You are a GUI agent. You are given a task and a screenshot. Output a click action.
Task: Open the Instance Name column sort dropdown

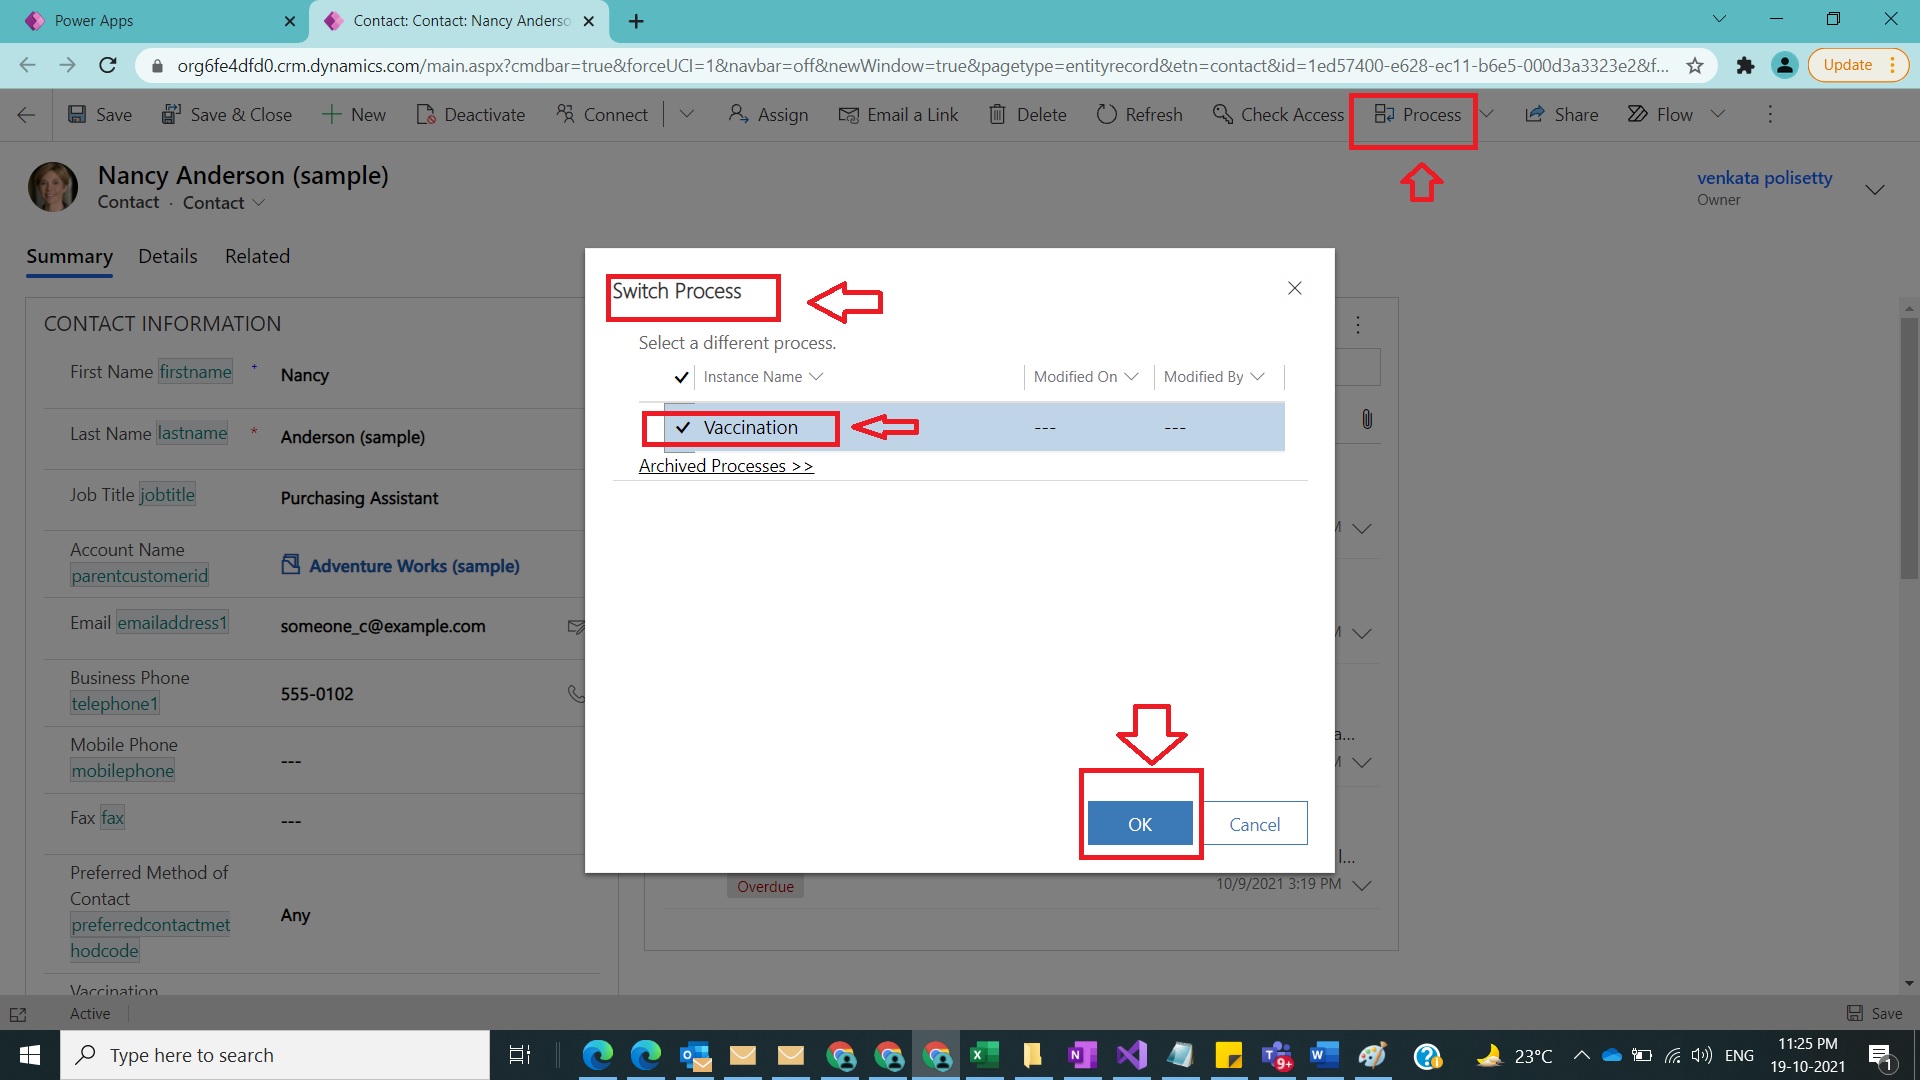tap(816, 377)
